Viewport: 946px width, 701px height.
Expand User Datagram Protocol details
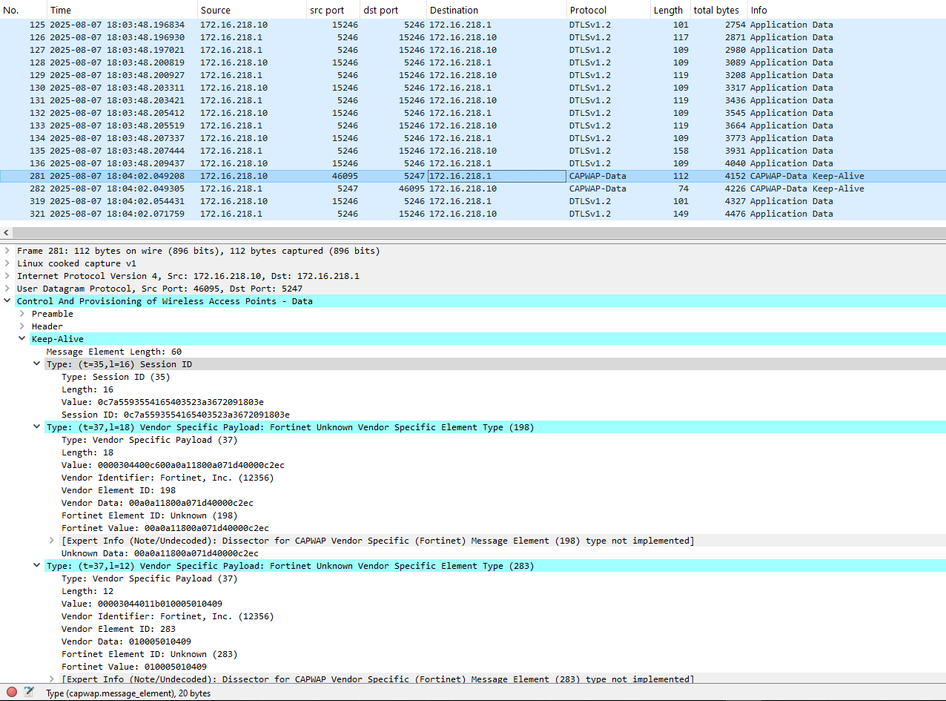click(x=7, y=288)
